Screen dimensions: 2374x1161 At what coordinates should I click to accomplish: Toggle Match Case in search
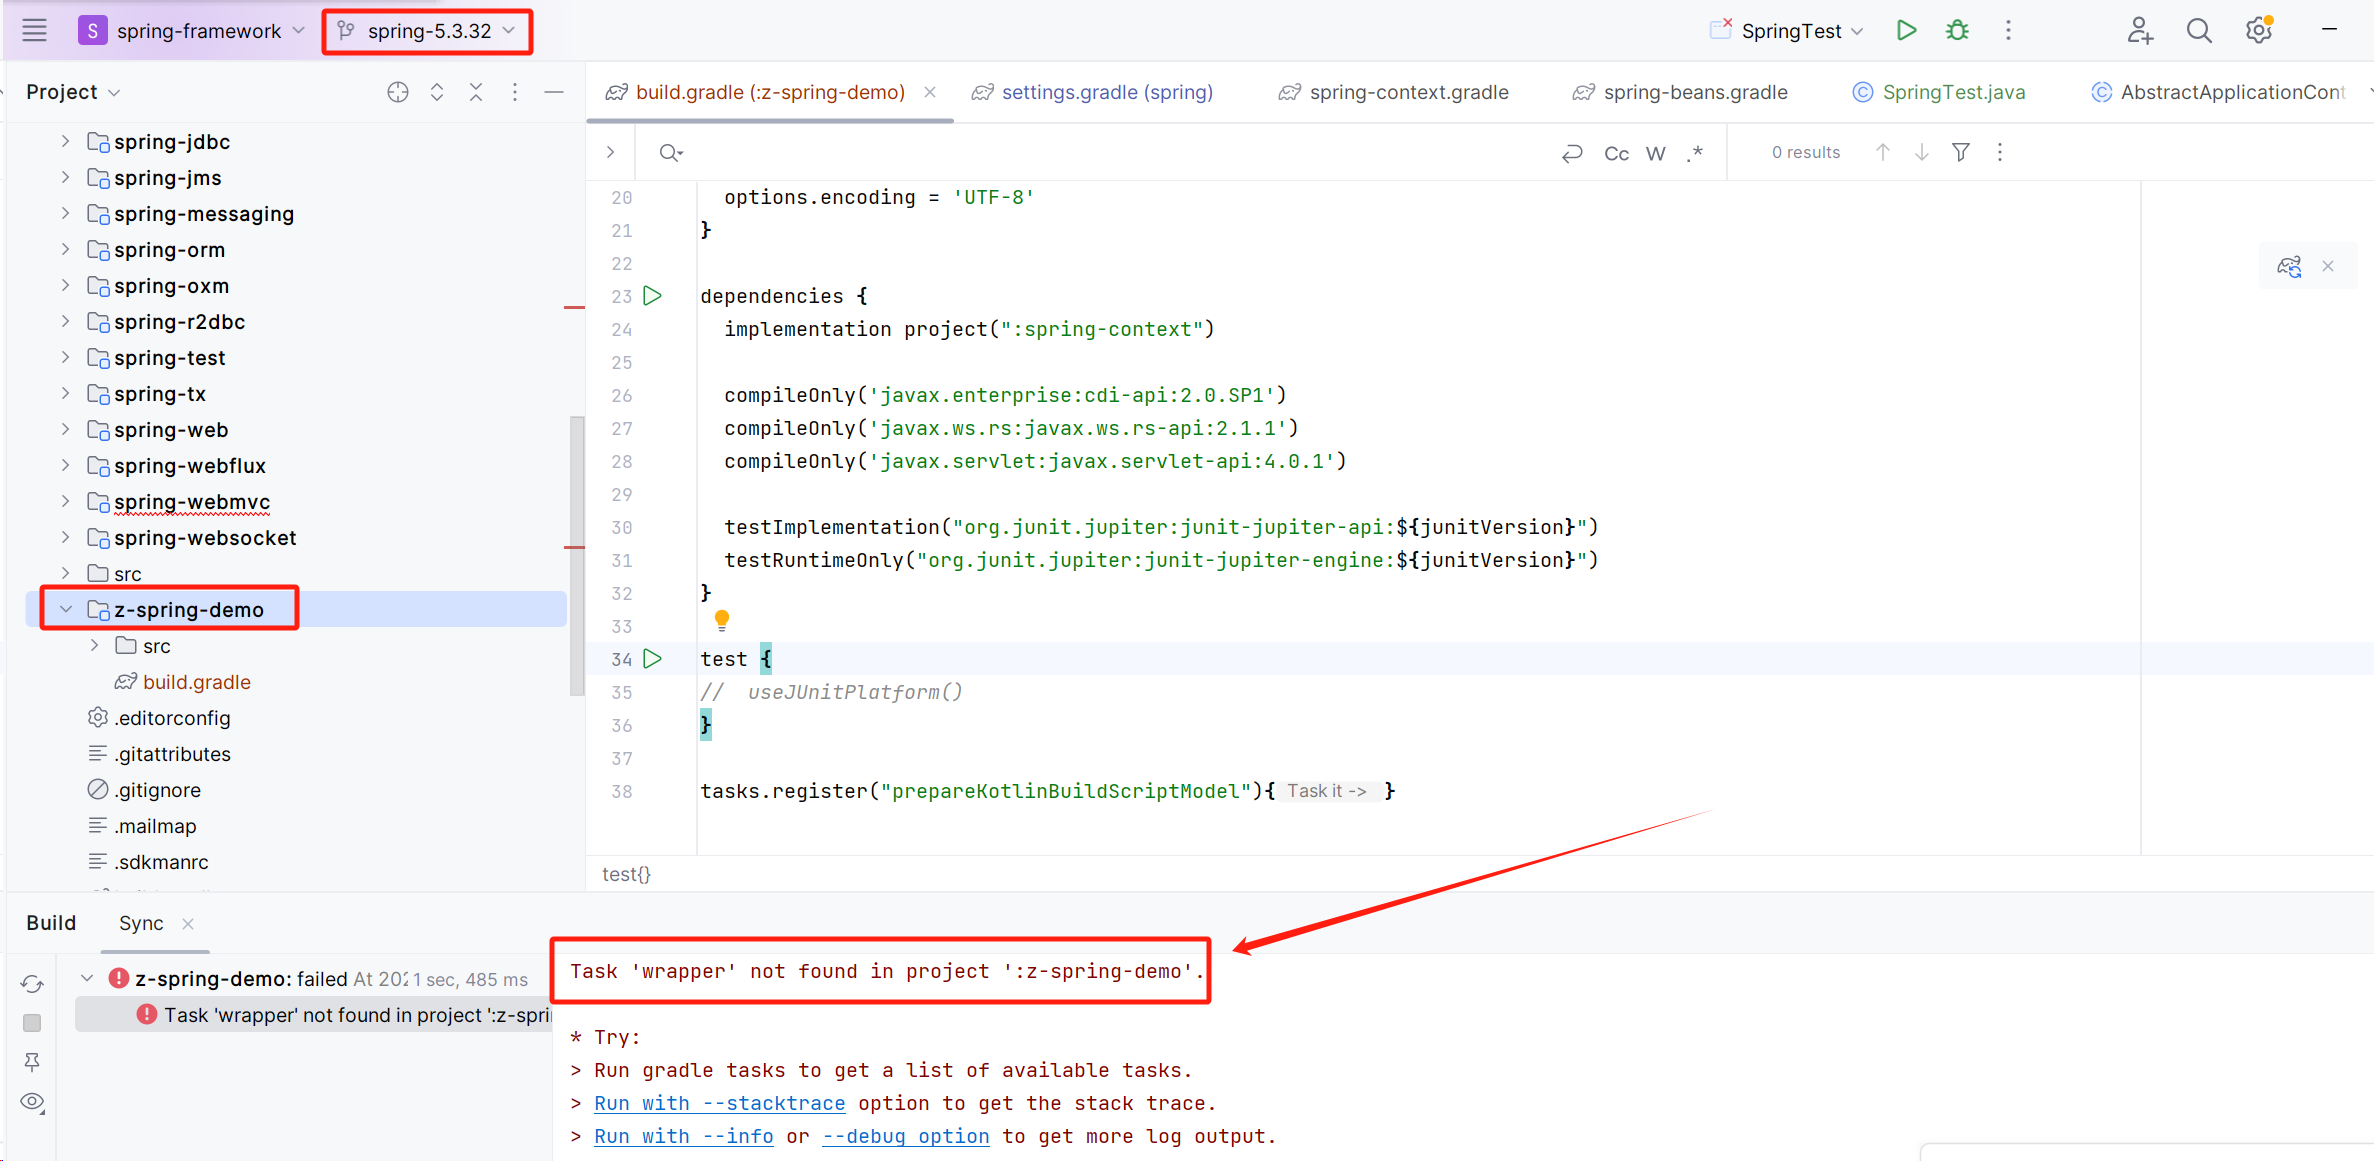[x=1616, y=153]
